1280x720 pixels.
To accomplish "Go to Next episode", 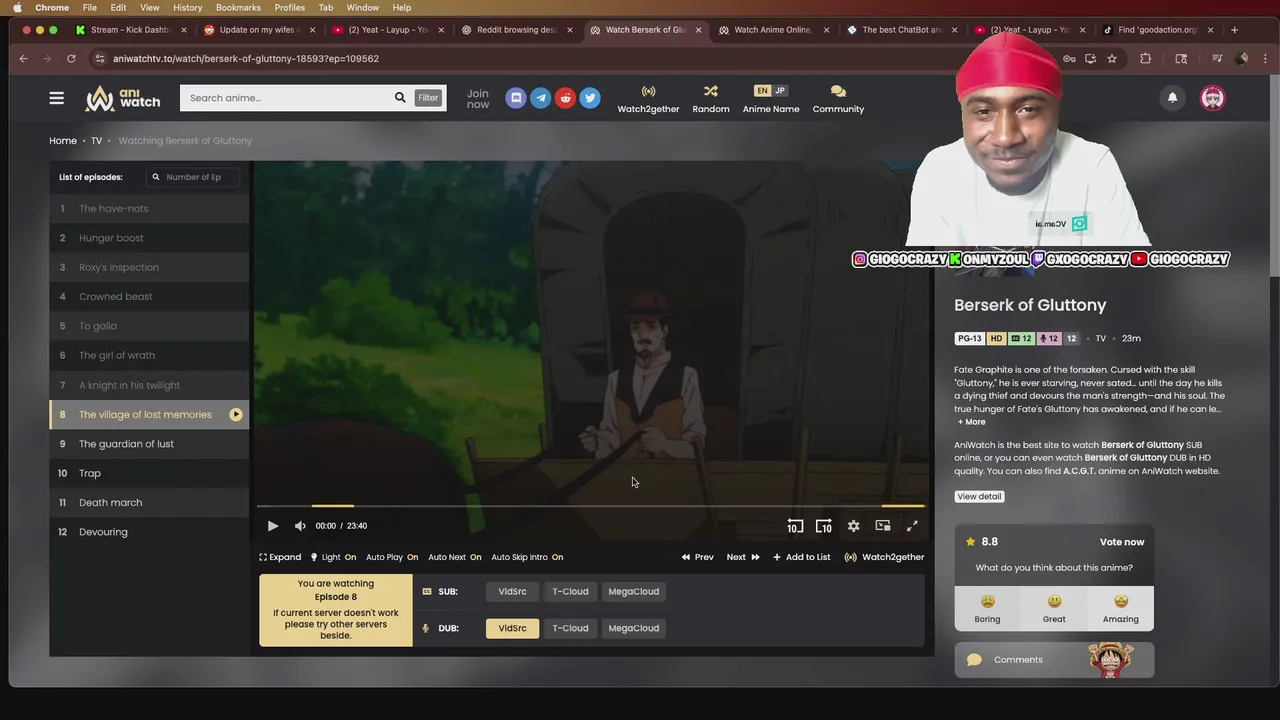I will click(743, 557).
